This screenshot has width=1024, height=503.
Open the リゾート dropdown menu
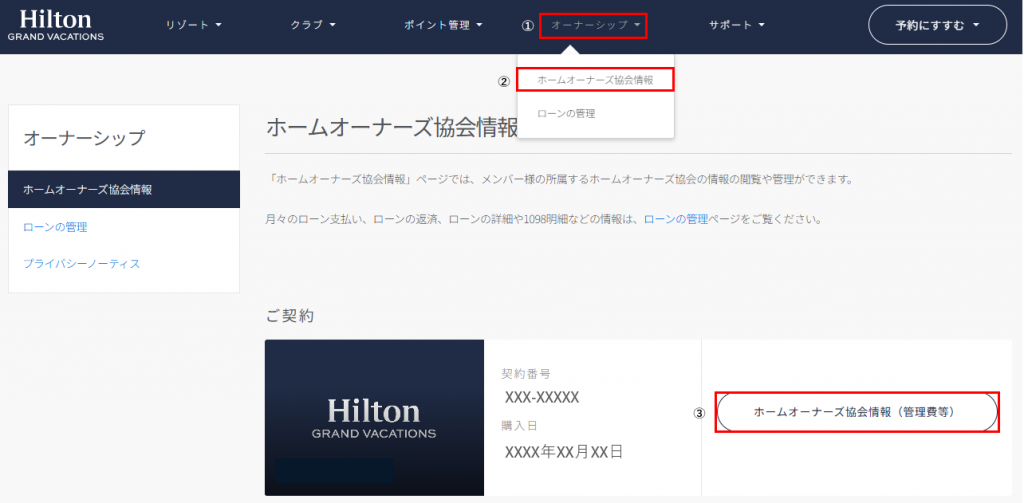pos(194,25)
